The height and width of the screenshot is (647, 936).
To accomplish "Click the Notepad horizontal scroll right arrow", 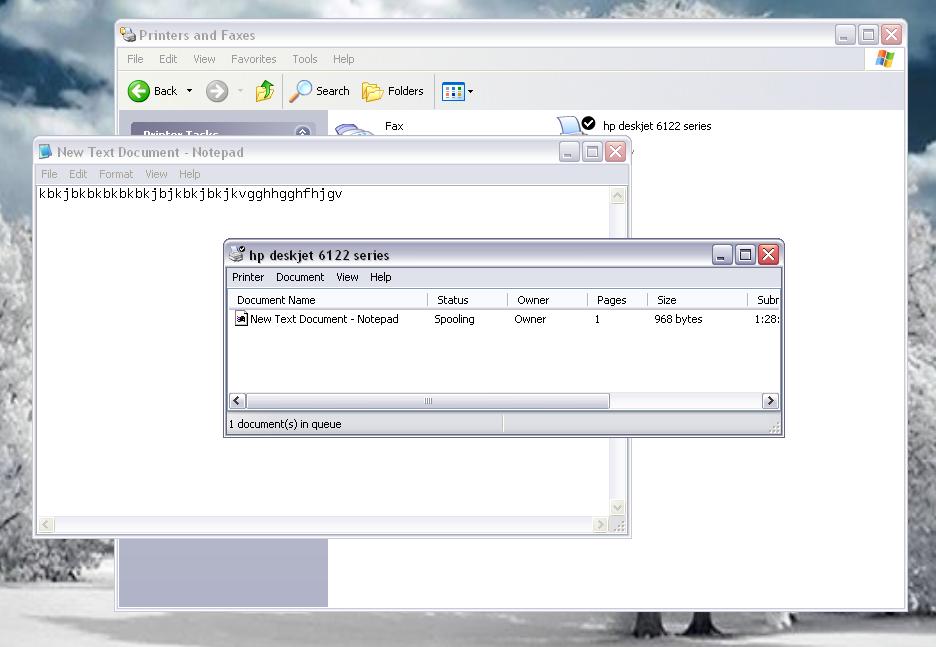I will point(601,525).
